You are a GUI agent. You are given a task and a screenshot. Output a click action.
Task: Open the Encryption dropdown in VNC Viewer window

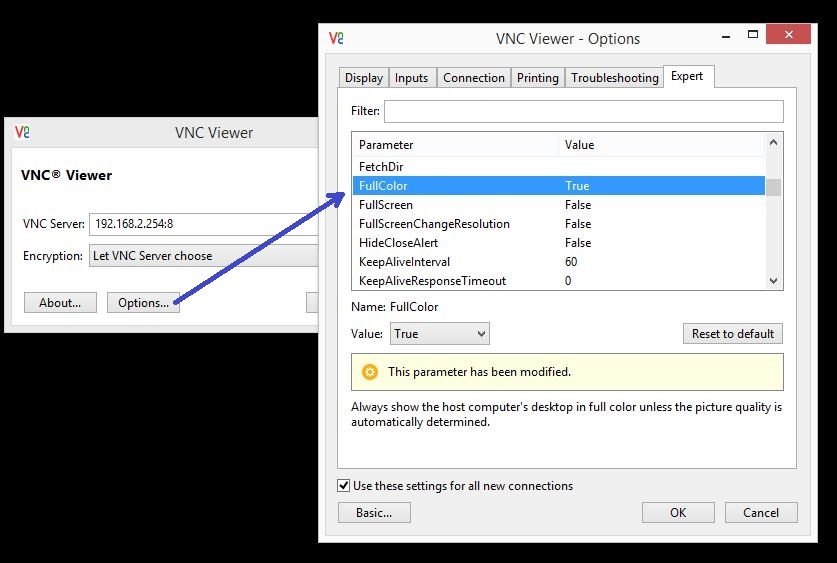(204, 256)
